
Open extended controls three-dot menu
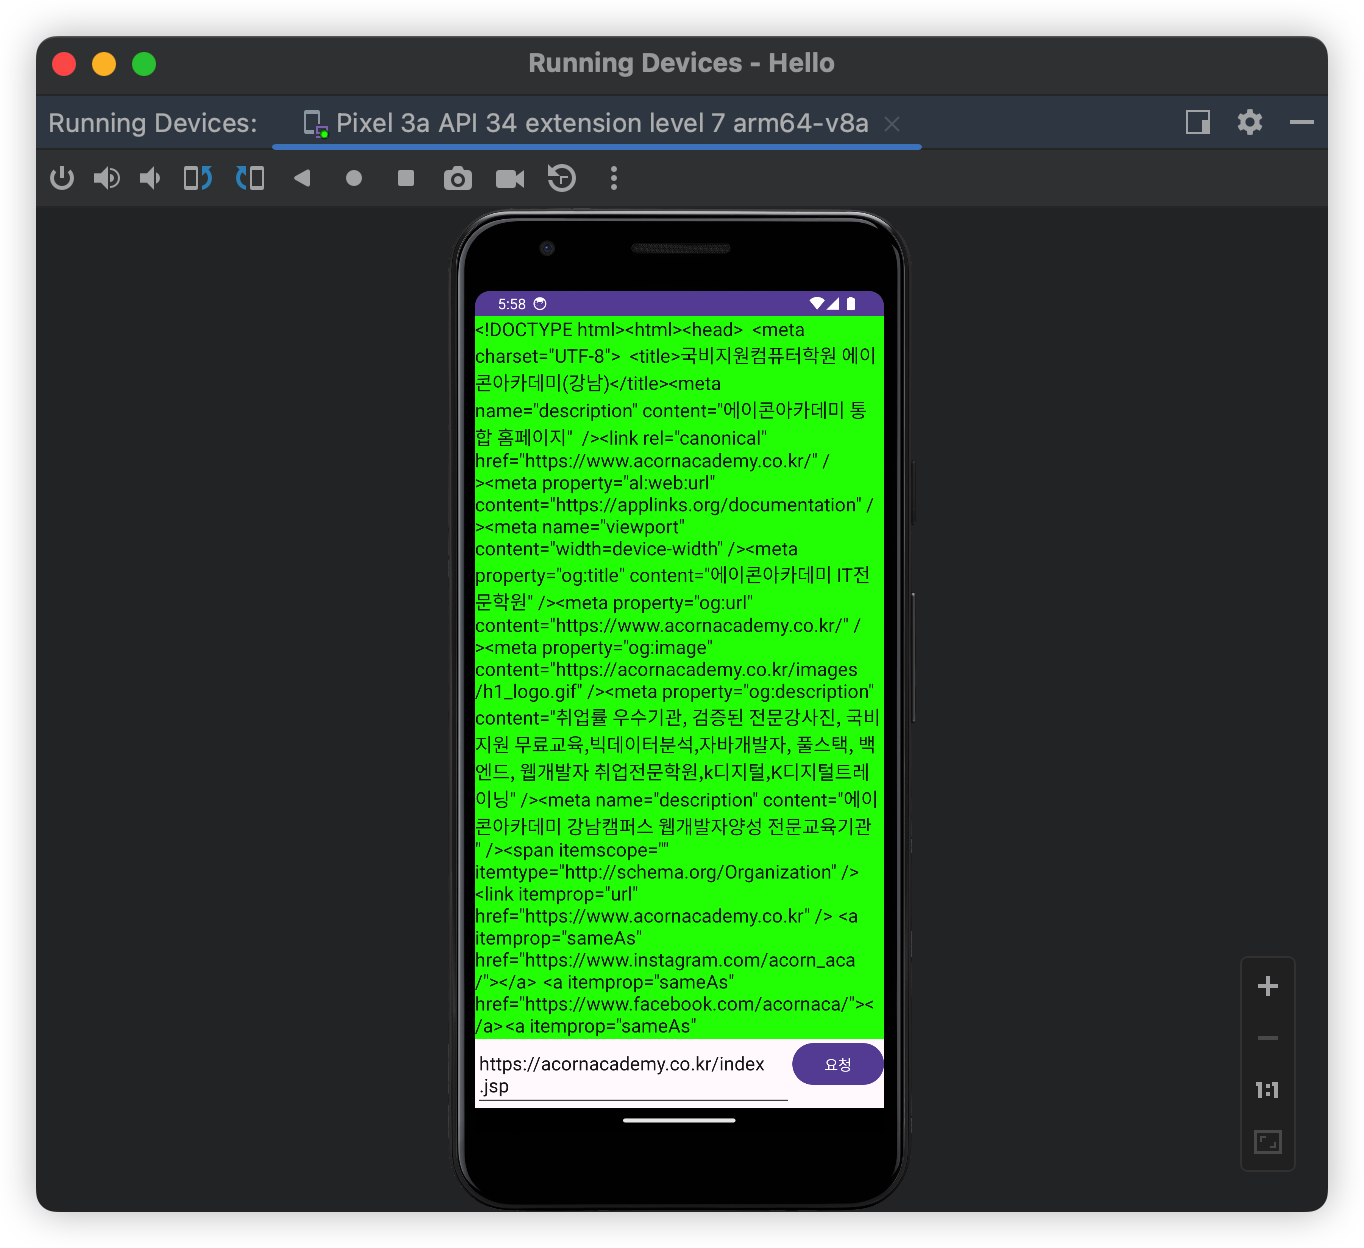pos(614,178)
